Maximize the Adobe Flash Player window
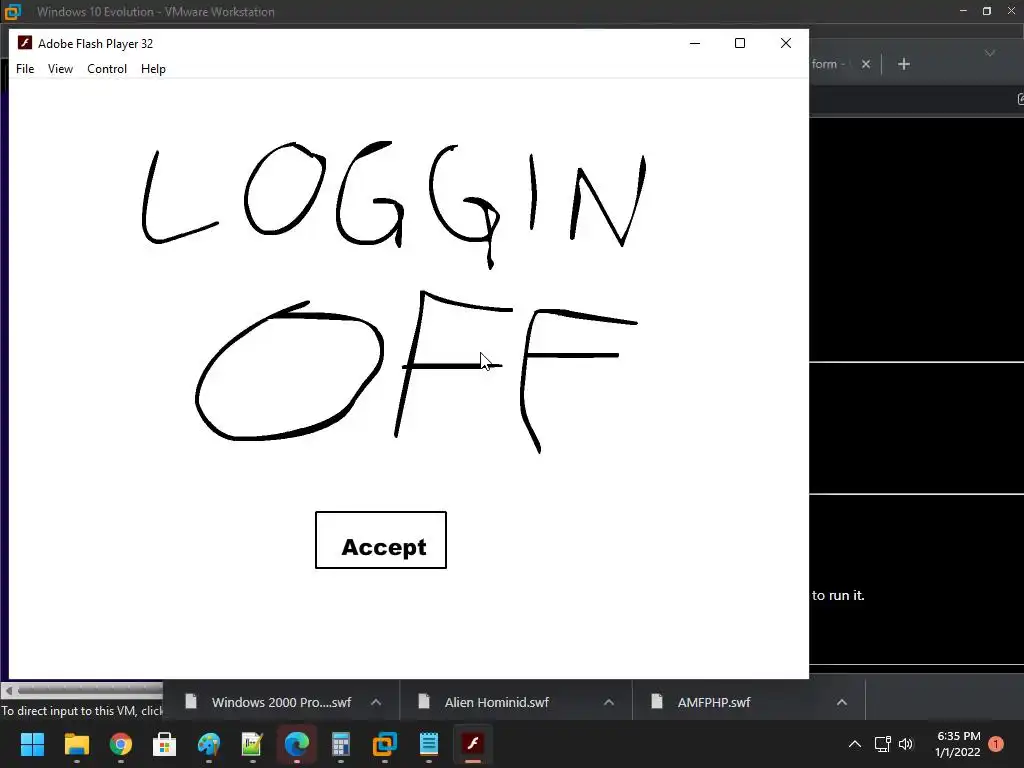The image size is (1024, 768). (x=740, y=43)
